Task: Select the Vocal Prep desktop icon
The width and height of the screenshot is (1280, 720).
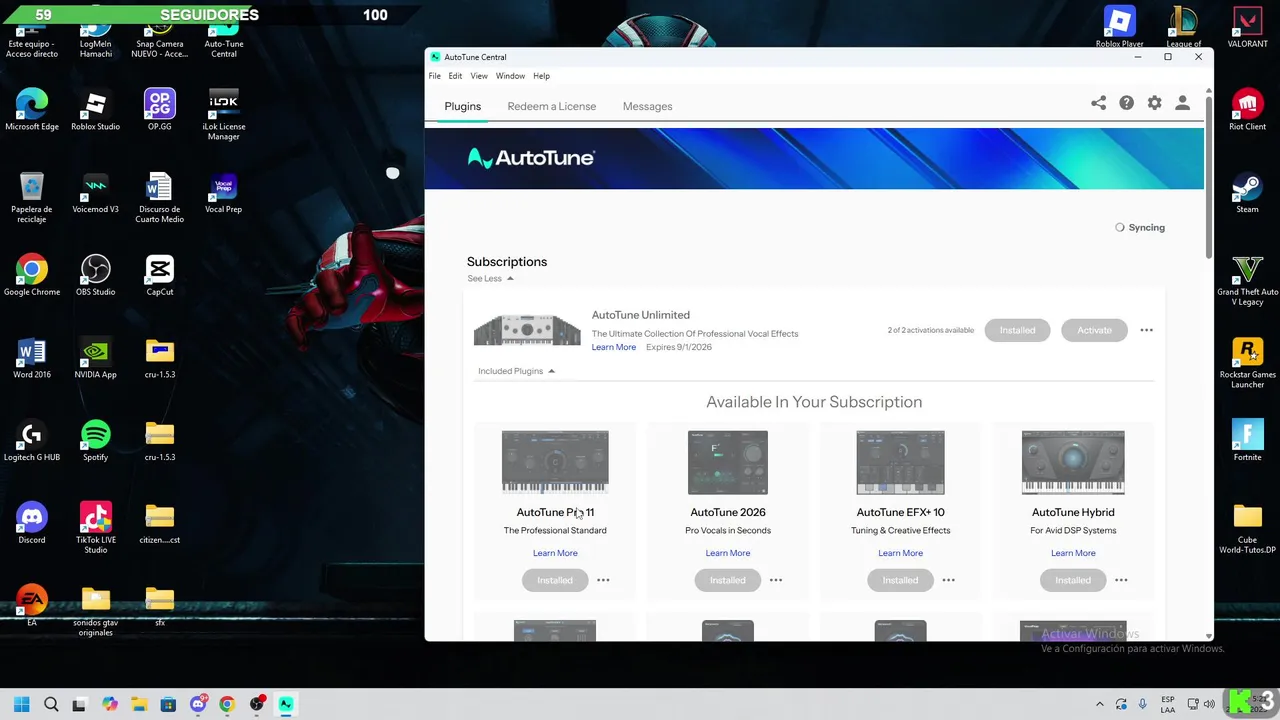Action: 223,193
